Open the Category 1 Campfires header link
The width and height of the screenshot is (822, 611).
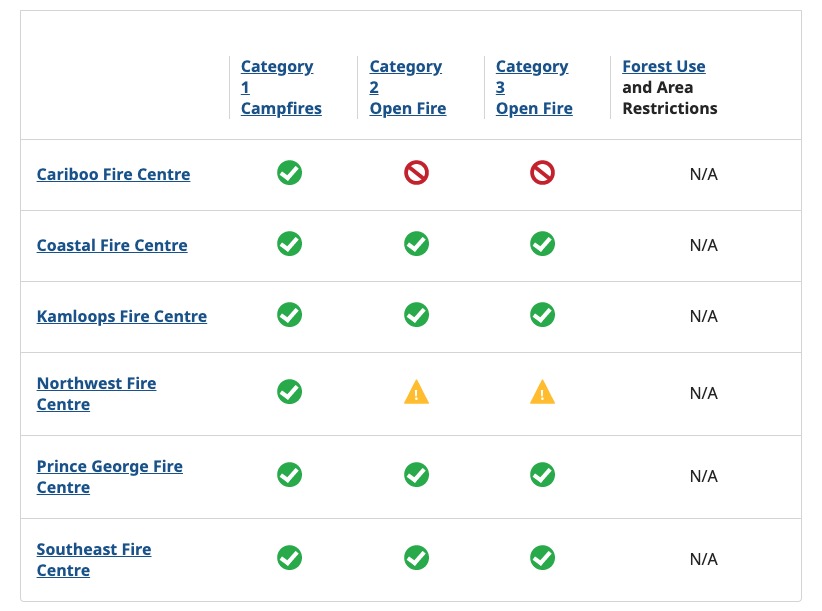coord(280,87)
